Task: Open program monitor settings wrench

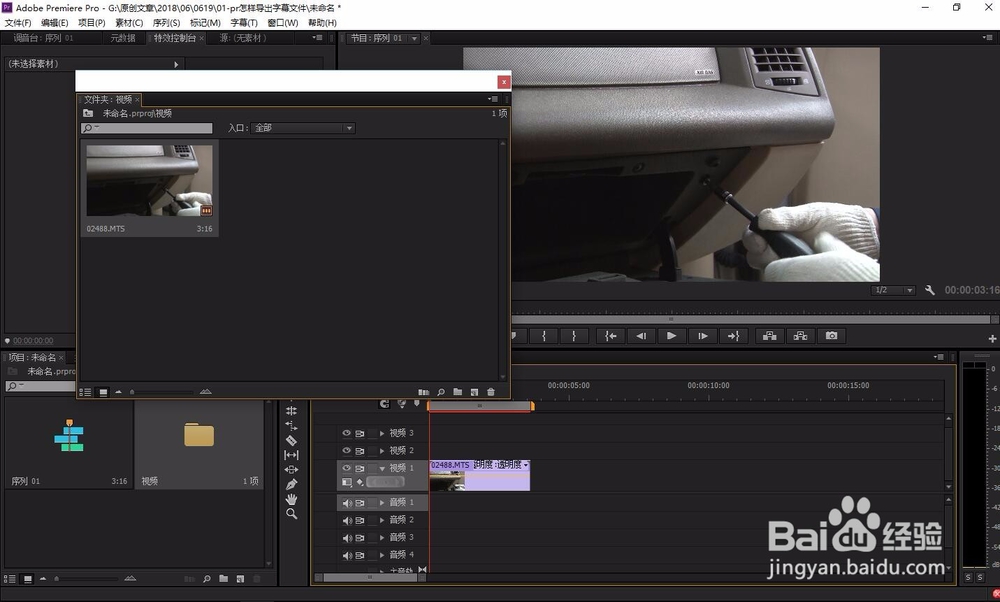Action: coord(930,290)
